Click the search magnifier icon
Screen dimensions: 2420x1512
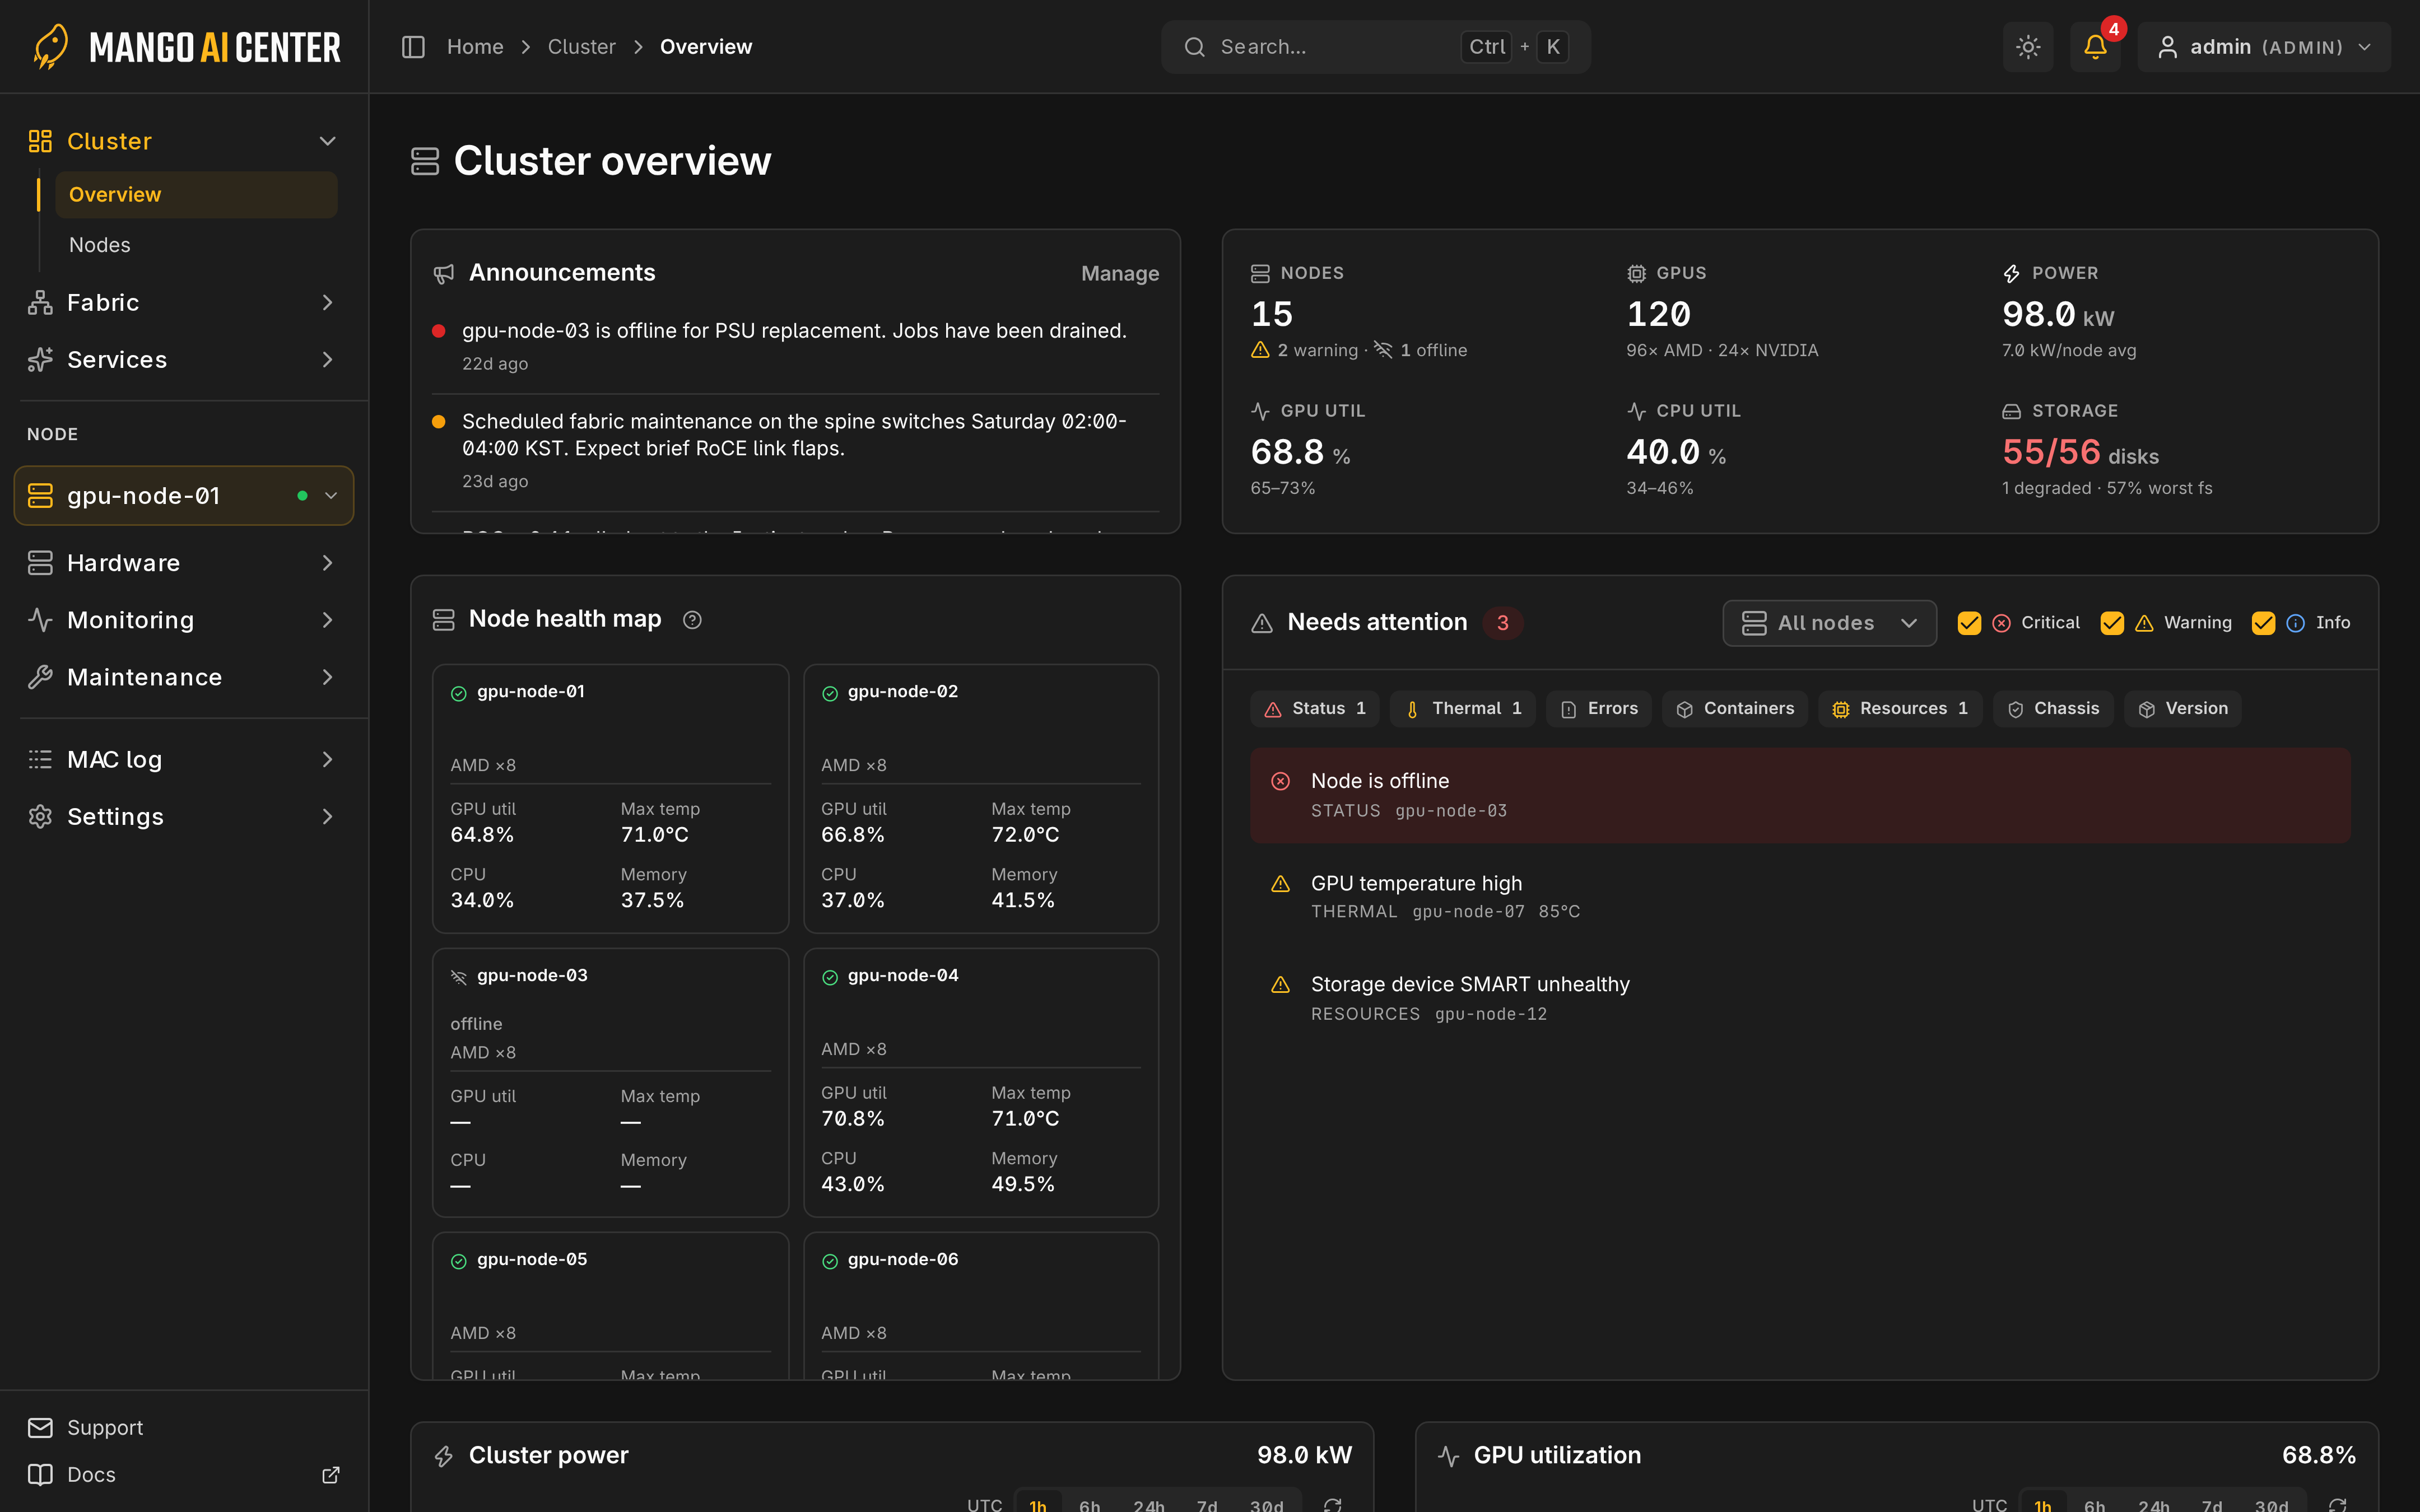click(x=1194, y=47)
